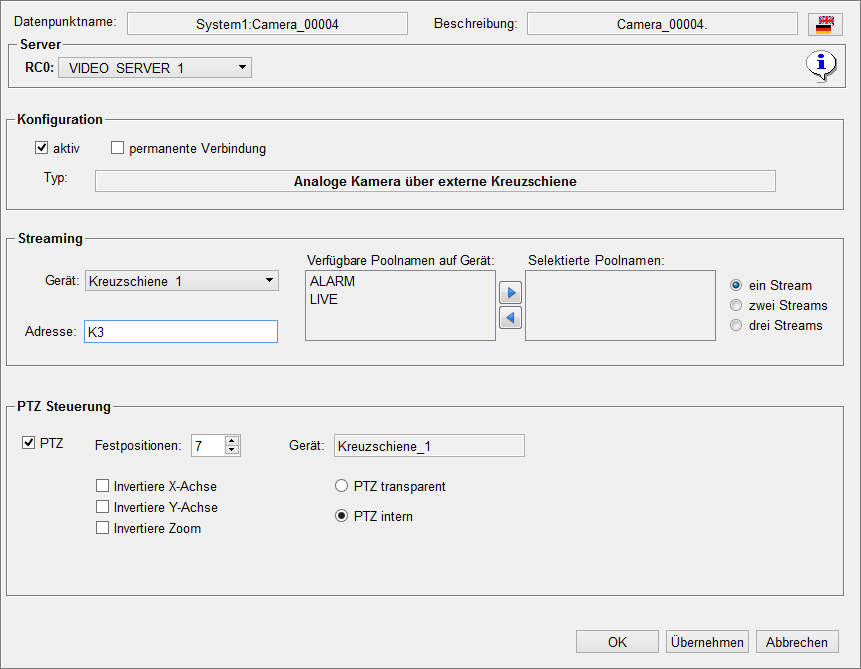Decrease Festpositionen with down arrow

click(x=232, y=451)
